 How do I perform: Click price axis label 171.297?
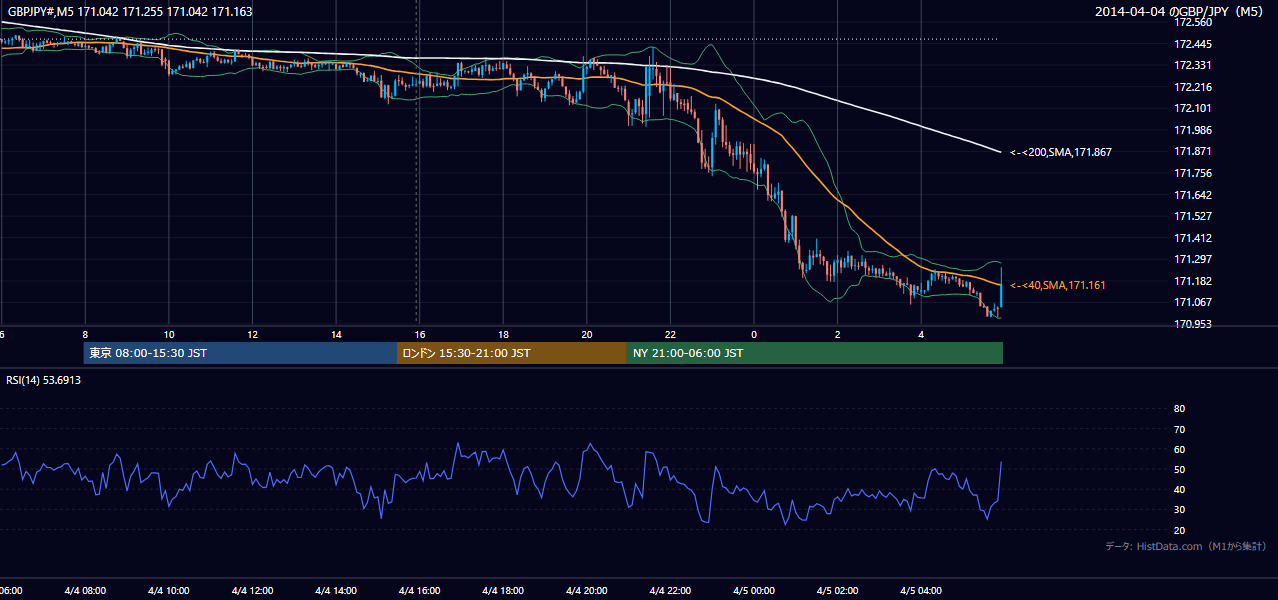coord(1192,259)
